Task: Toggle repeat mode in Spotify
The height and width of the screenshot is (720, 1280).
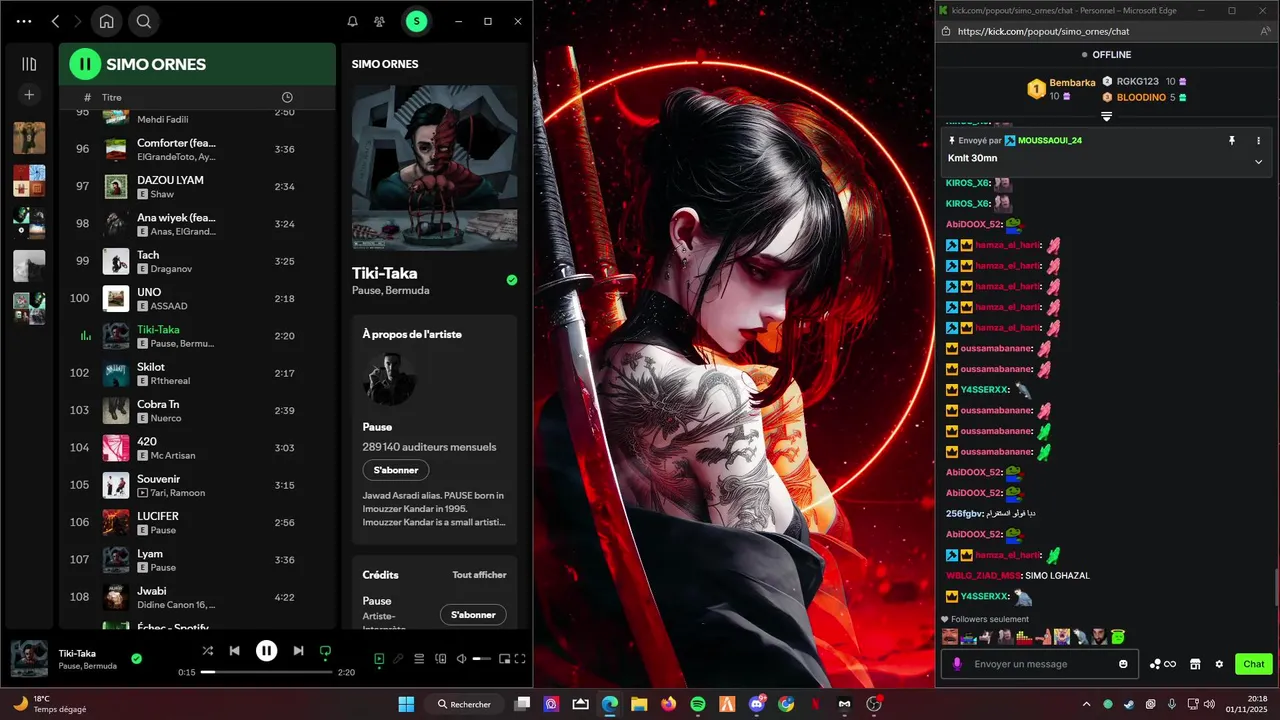Action: click(x=325, y=651)
